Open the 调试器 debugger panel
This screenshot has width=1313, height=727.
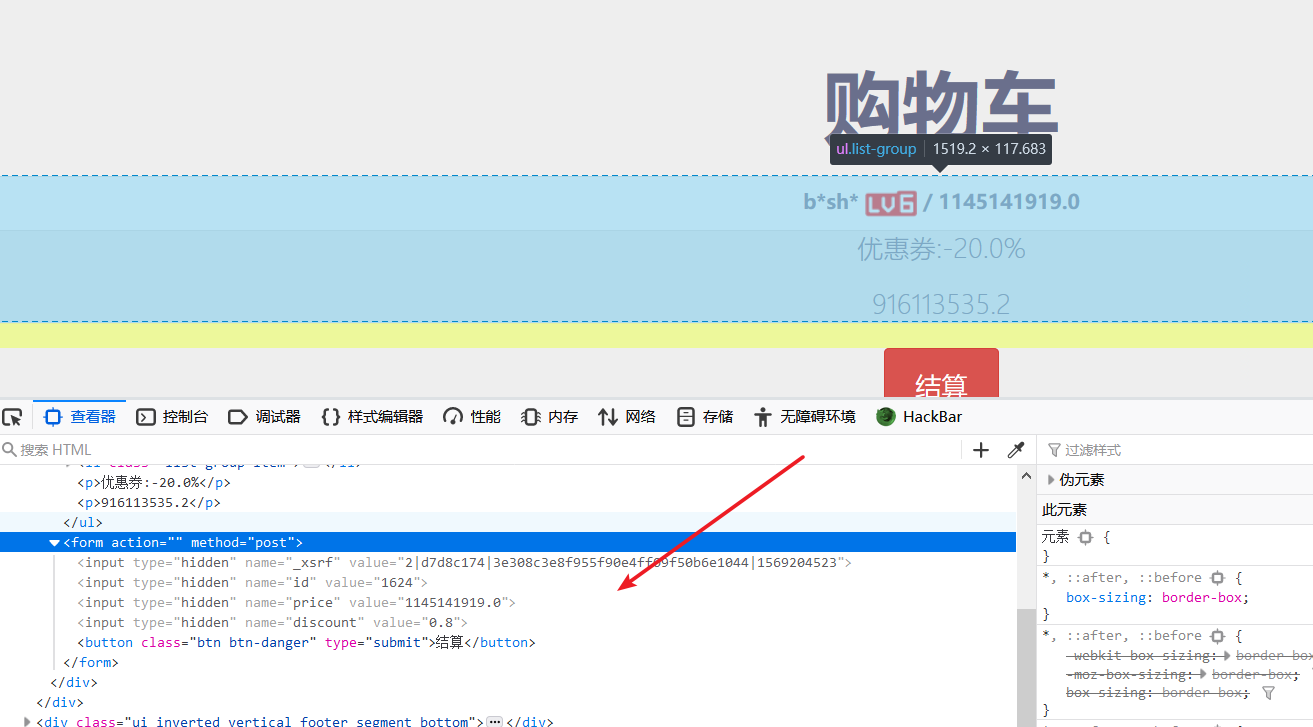(x=264, y=417)
